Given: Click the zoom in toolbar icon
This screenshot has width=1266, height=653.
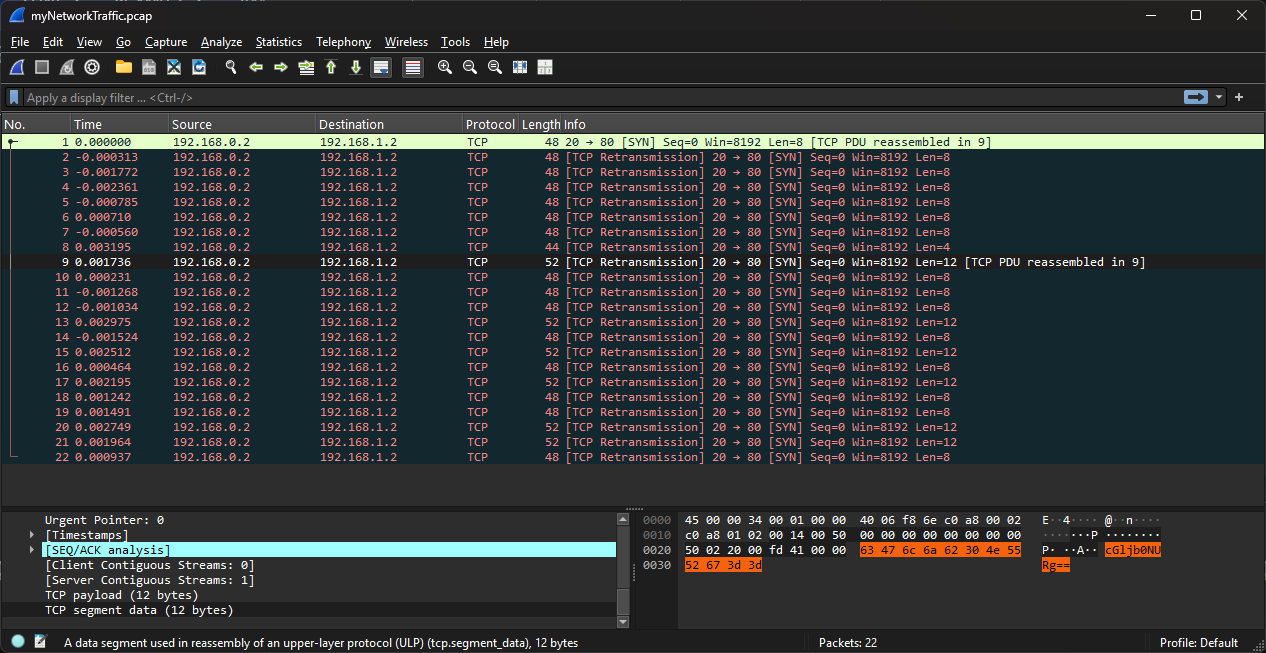Looking at the screenshot, I should pos(444,67).
